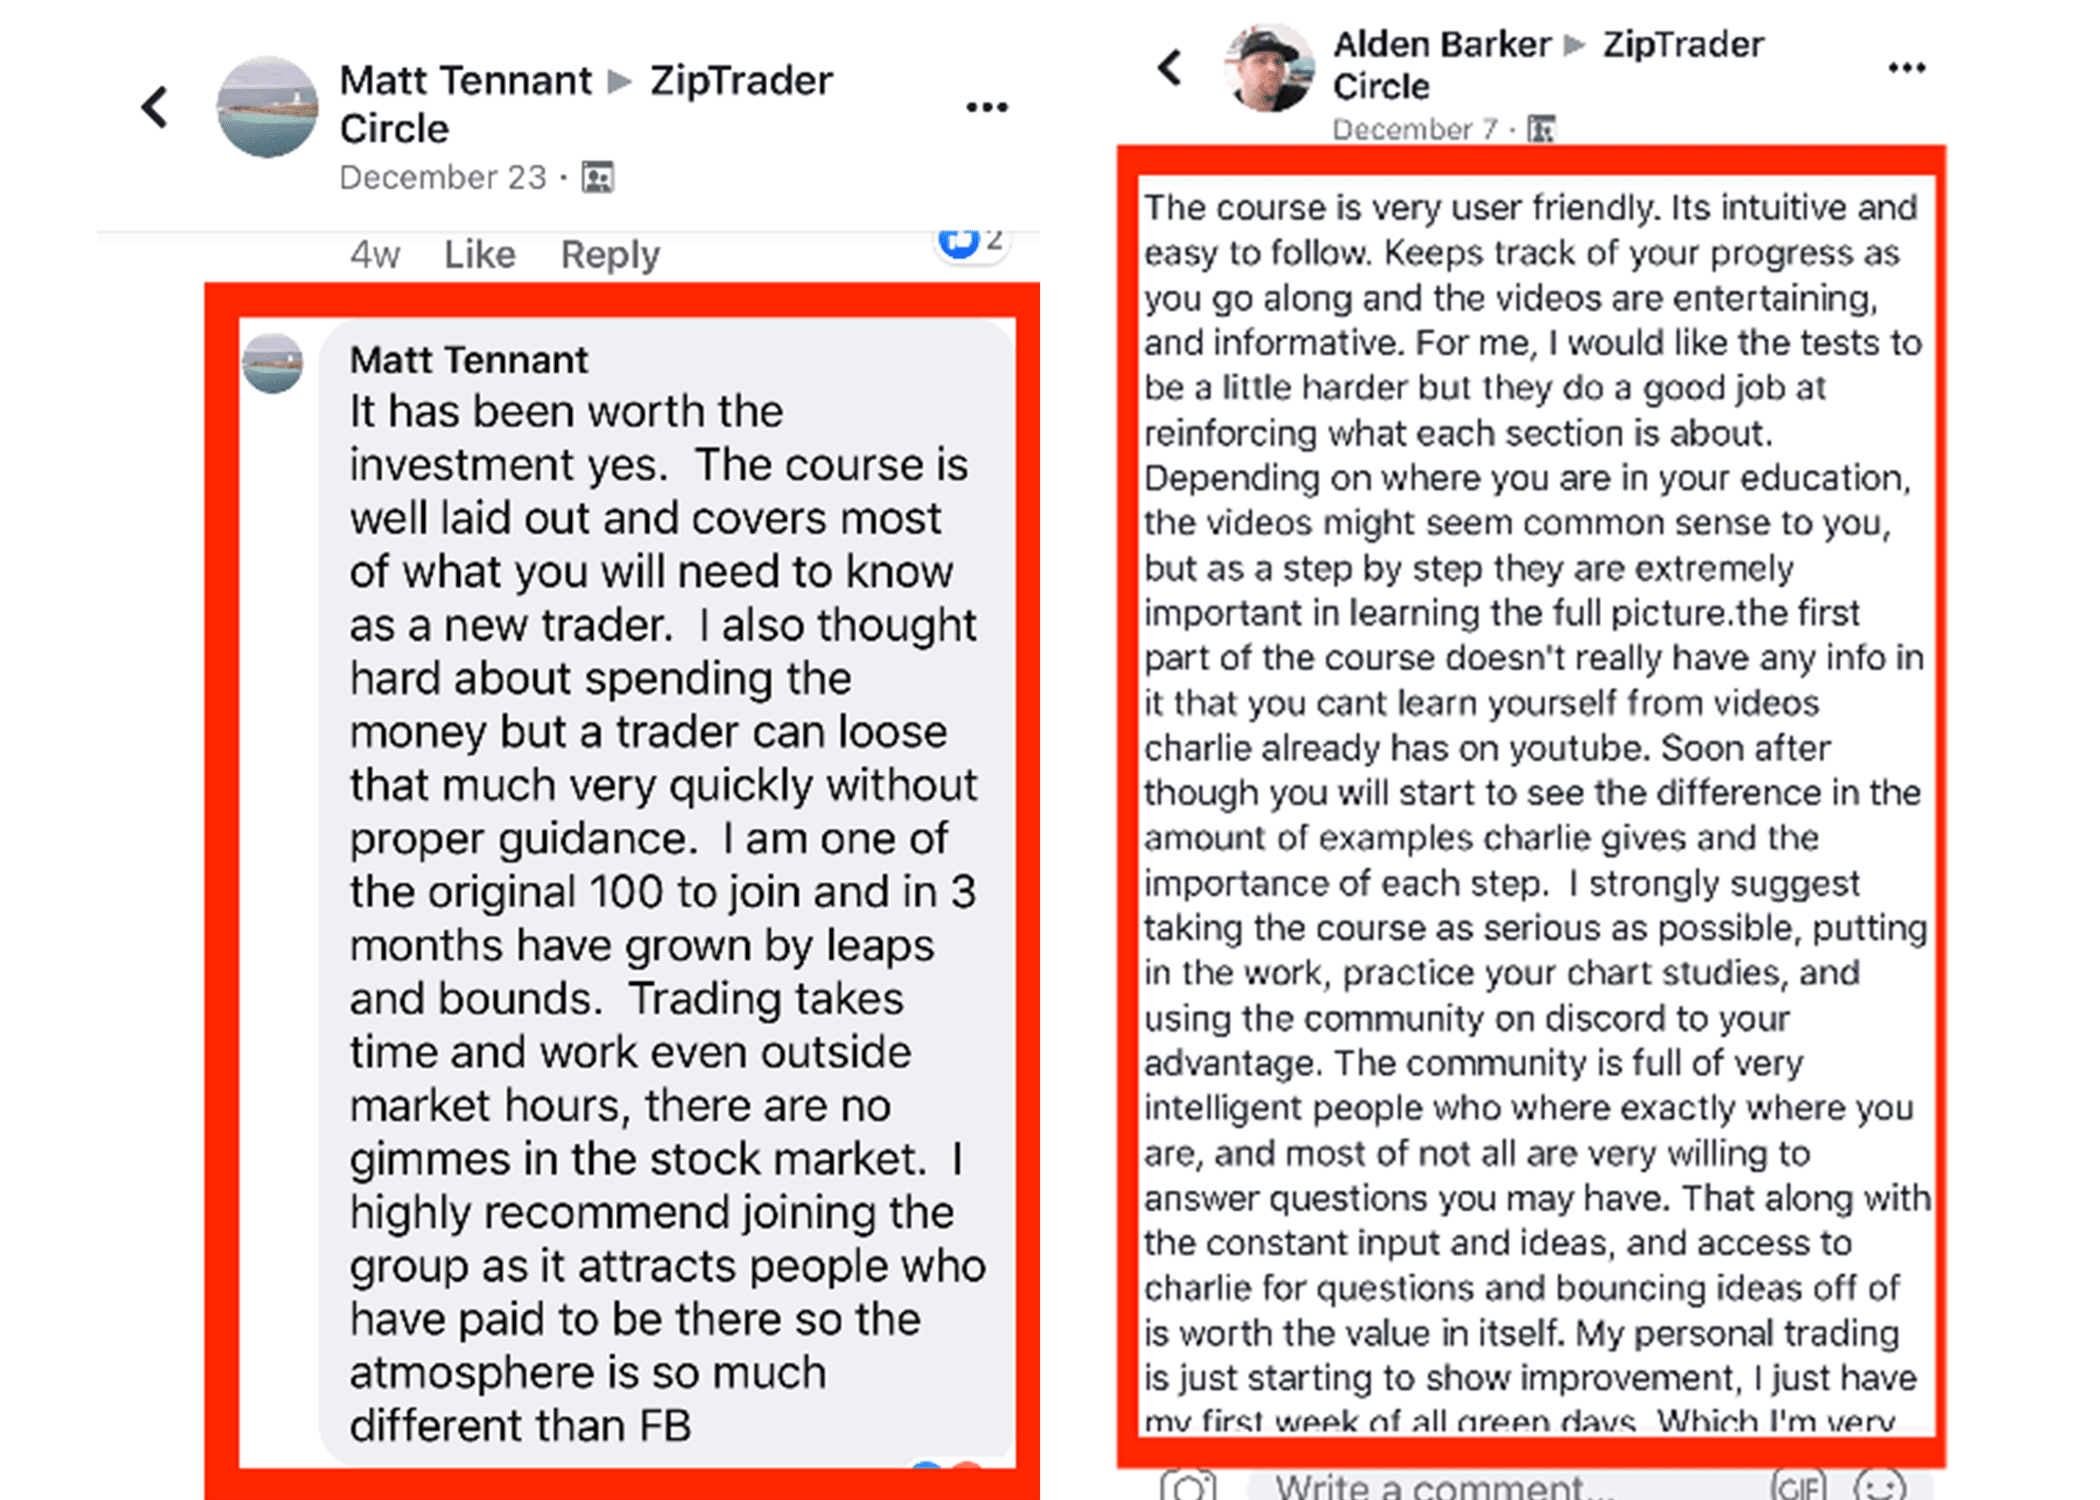Screen dimensions: 2100x1500
Task: Click Matt Tennant's profile picture in post header
Action: [x=267, y=107]
